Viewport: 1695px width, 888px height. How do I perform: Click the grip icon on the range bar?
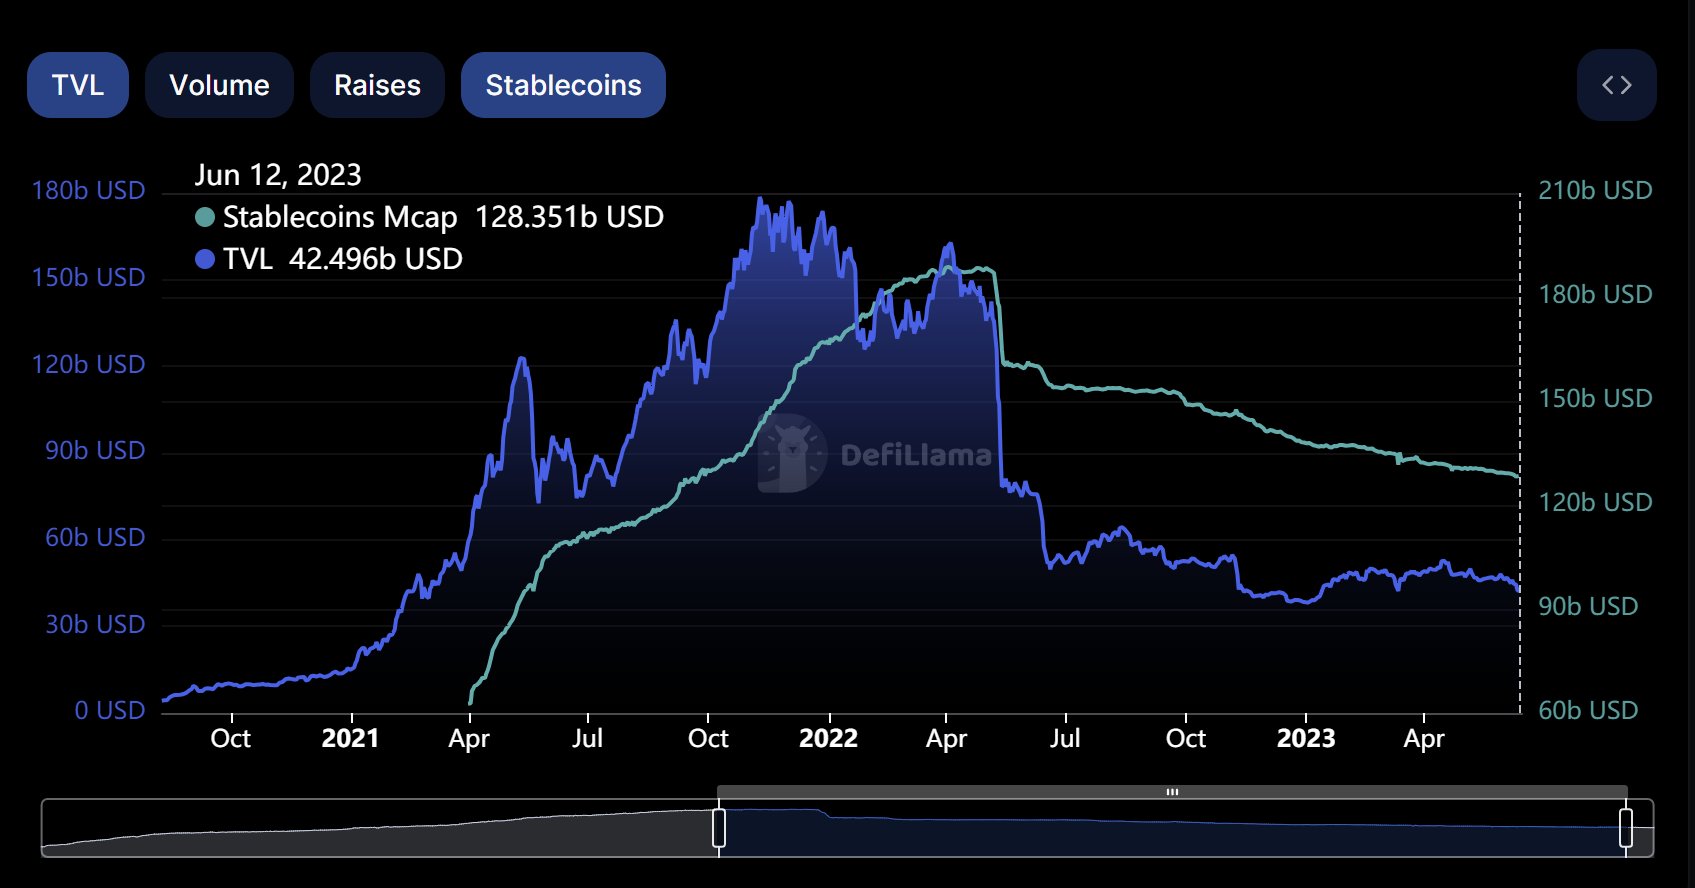pyautogui.click(x=1172, y=792)
